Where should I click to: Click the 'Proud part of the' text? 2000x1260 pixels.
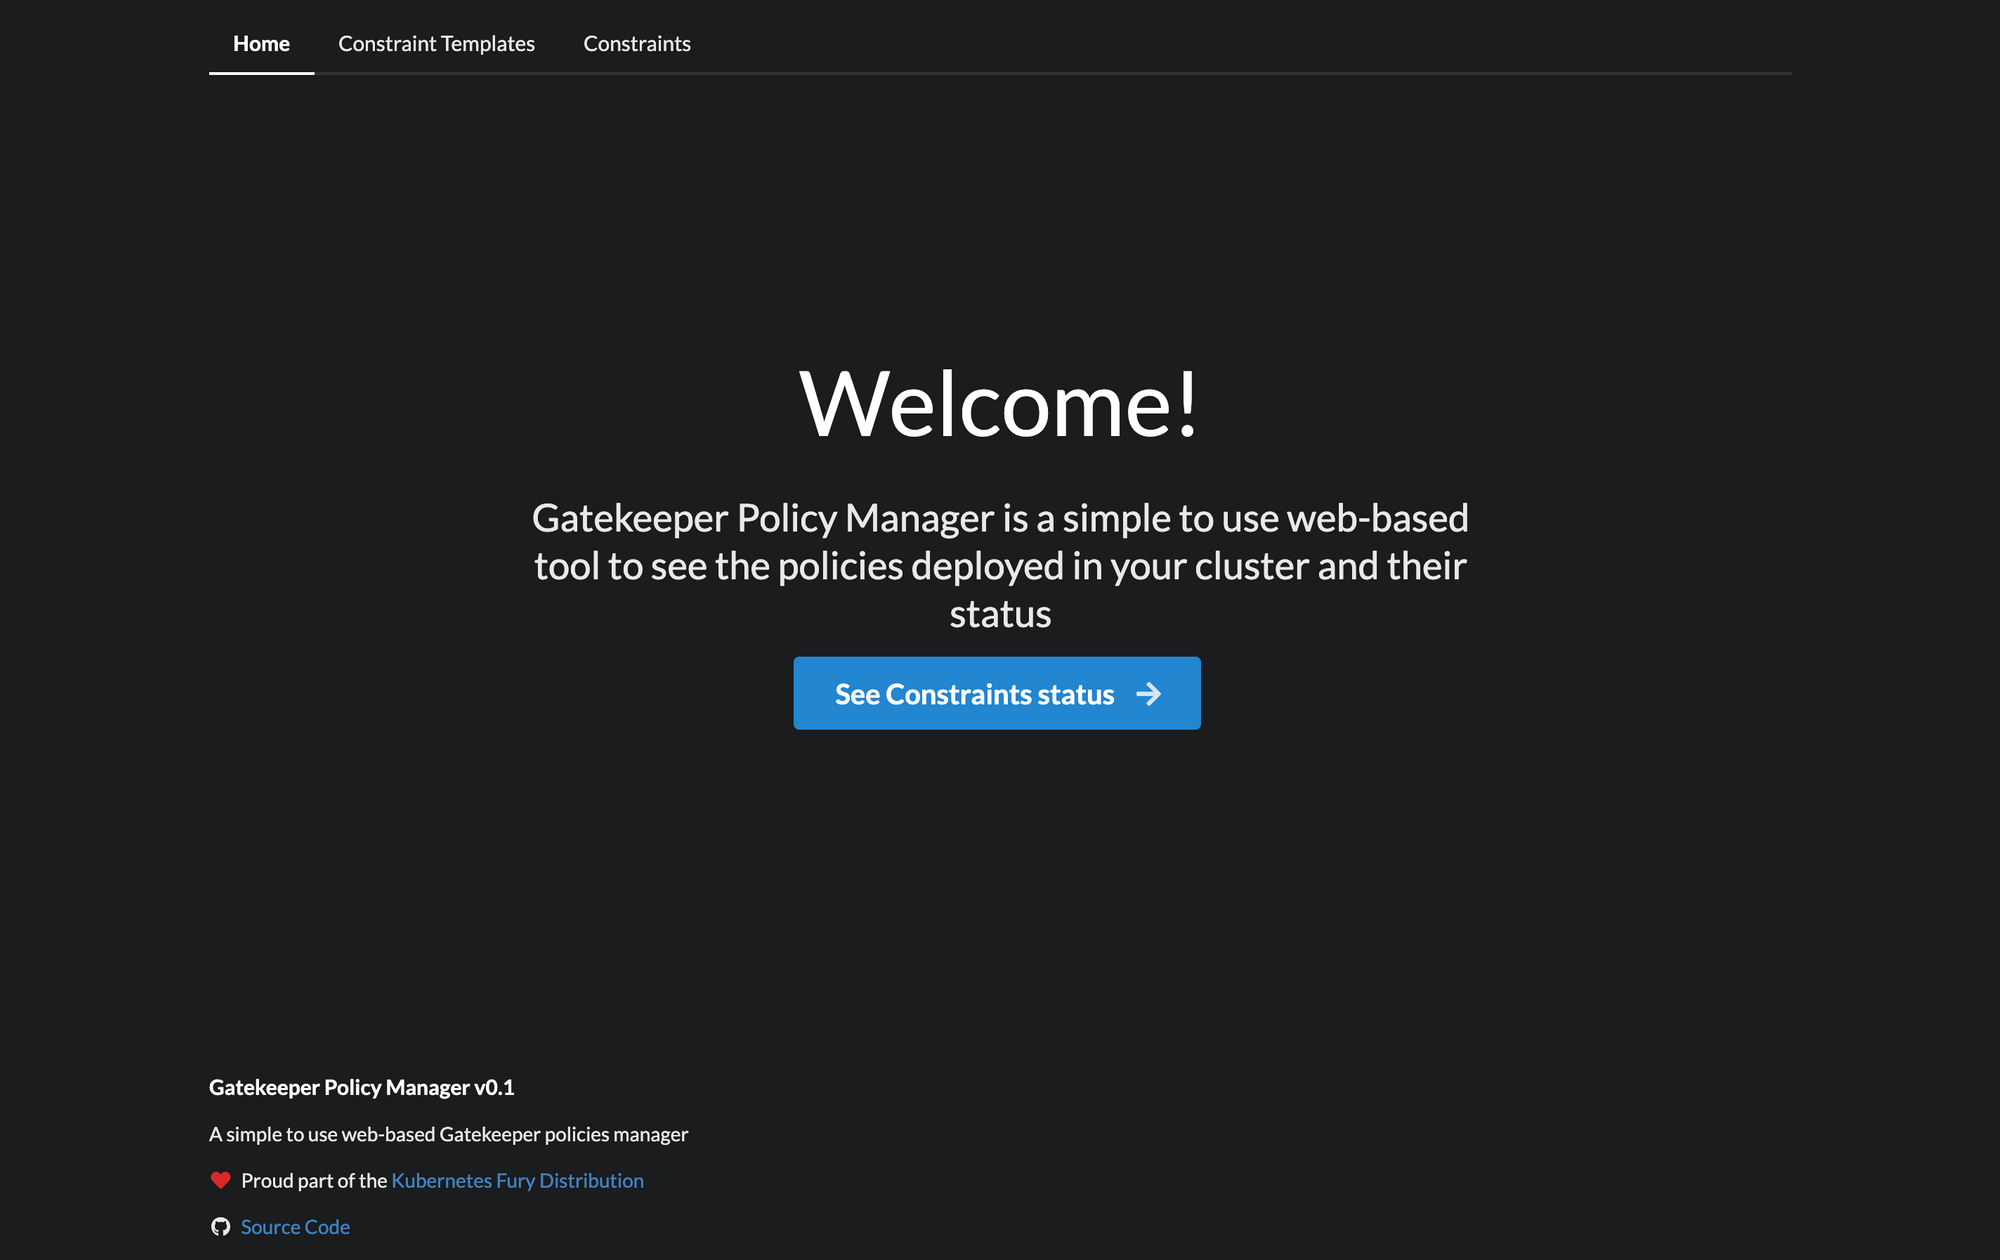click(x=314, y=1181)
